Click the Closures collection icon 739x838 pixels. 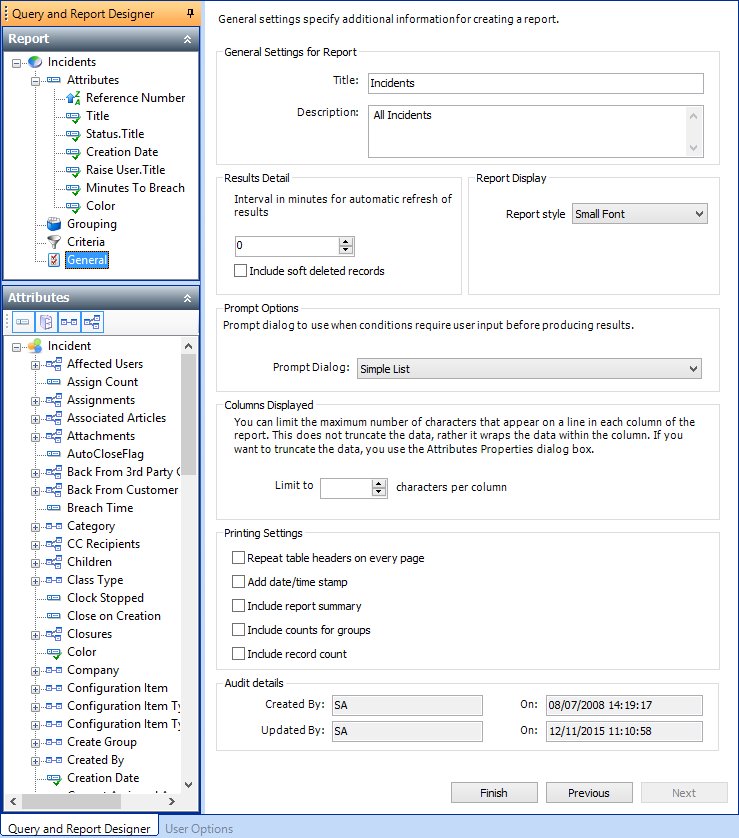tap(54, 634)
